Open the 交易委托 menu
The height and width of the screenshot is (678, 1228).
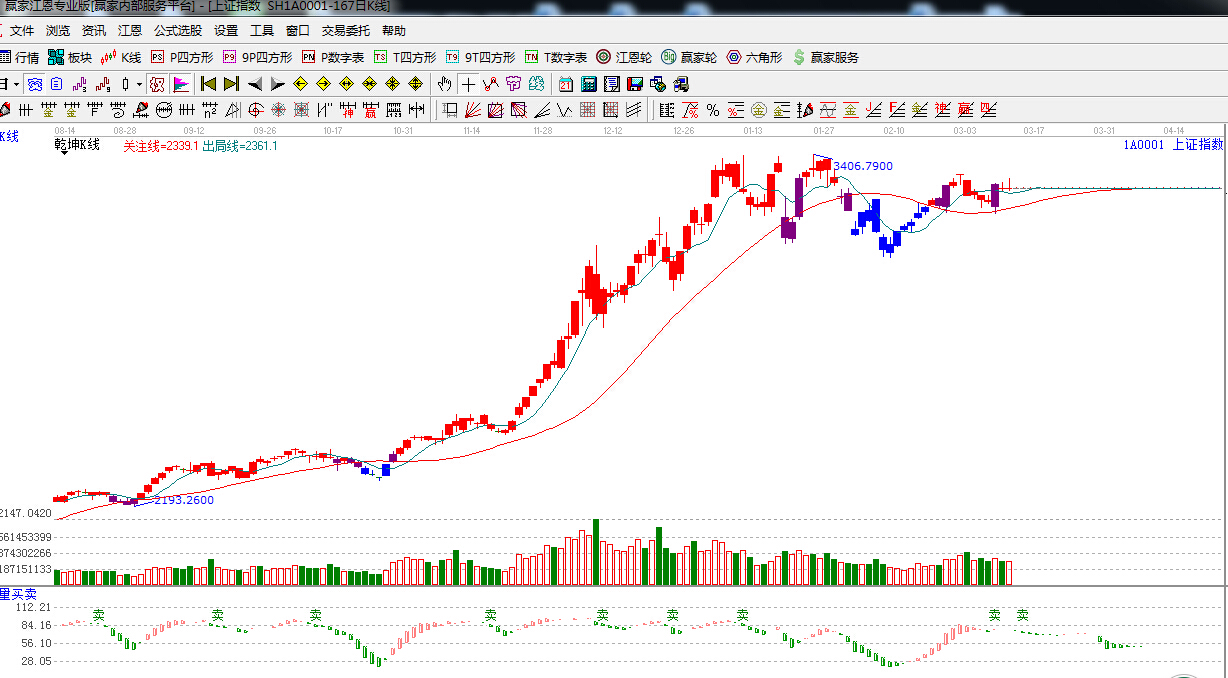point(345,31)
